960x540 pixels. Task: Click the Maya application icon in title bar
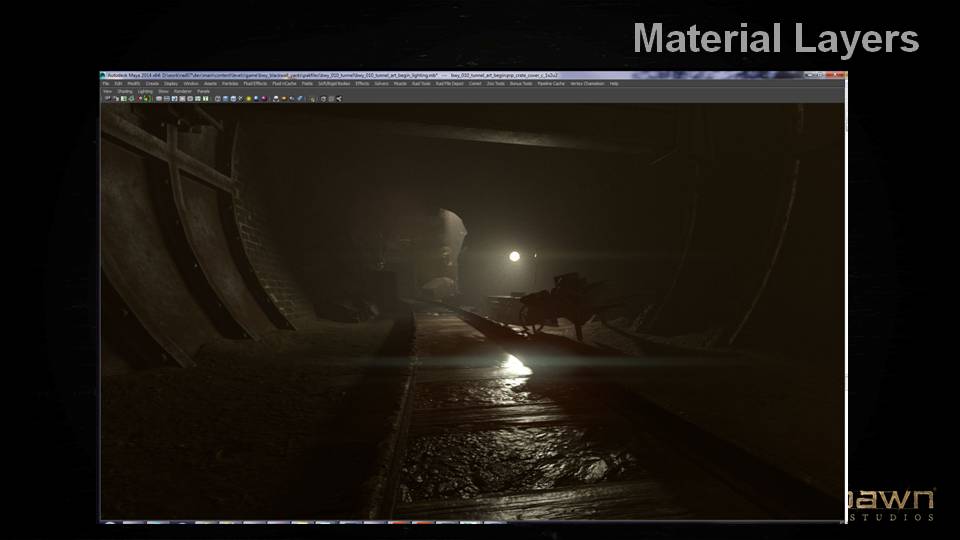(x=103, y=76)
